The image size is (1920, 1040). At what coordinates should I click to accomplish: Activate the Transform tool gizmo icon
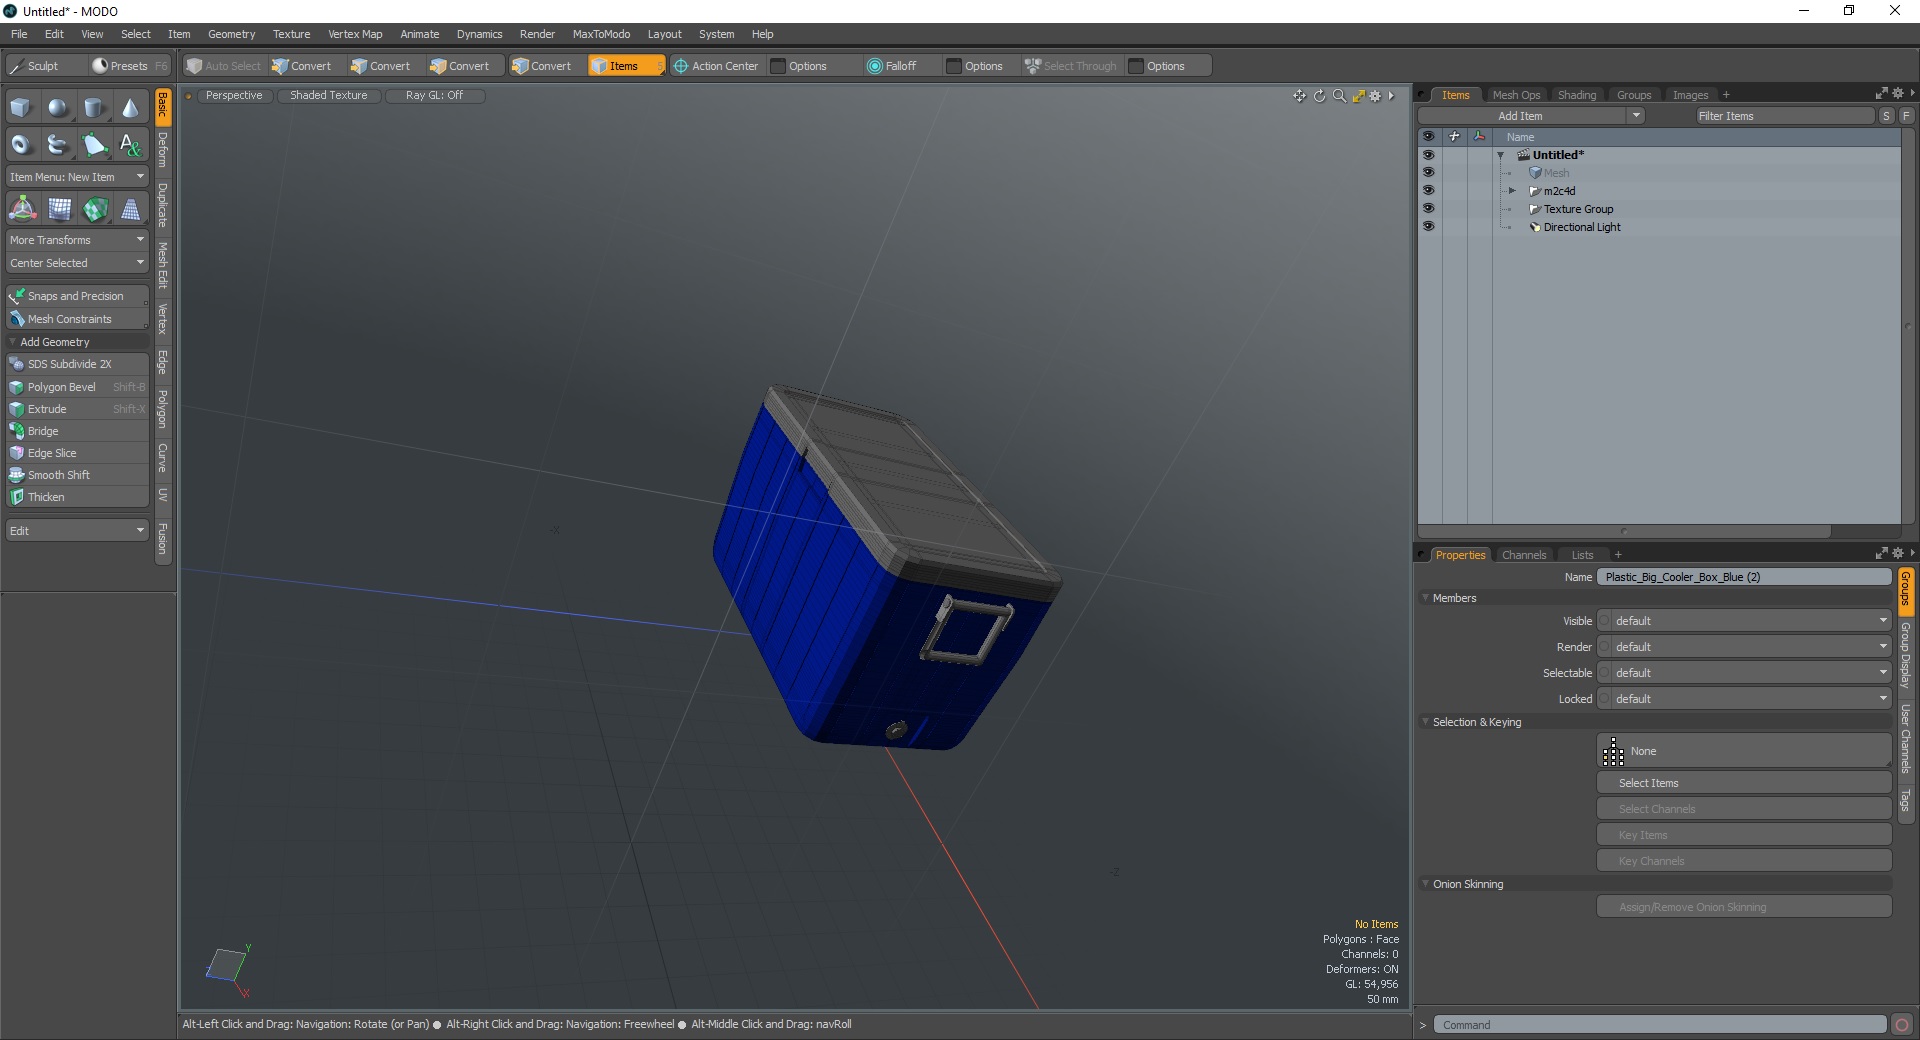point(22,209)
